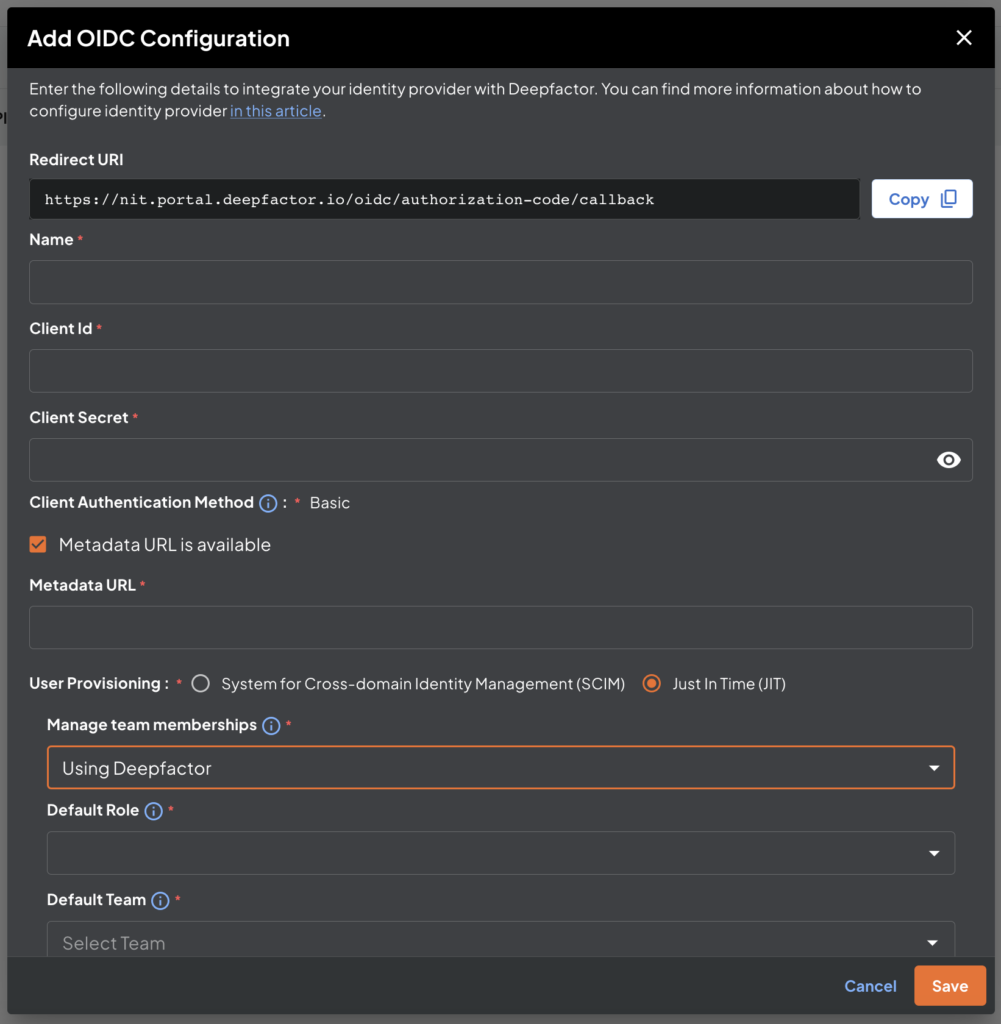Uncheck 'Metadata URL is available' checkbox
The image size is (1001, 1024).
38,544
